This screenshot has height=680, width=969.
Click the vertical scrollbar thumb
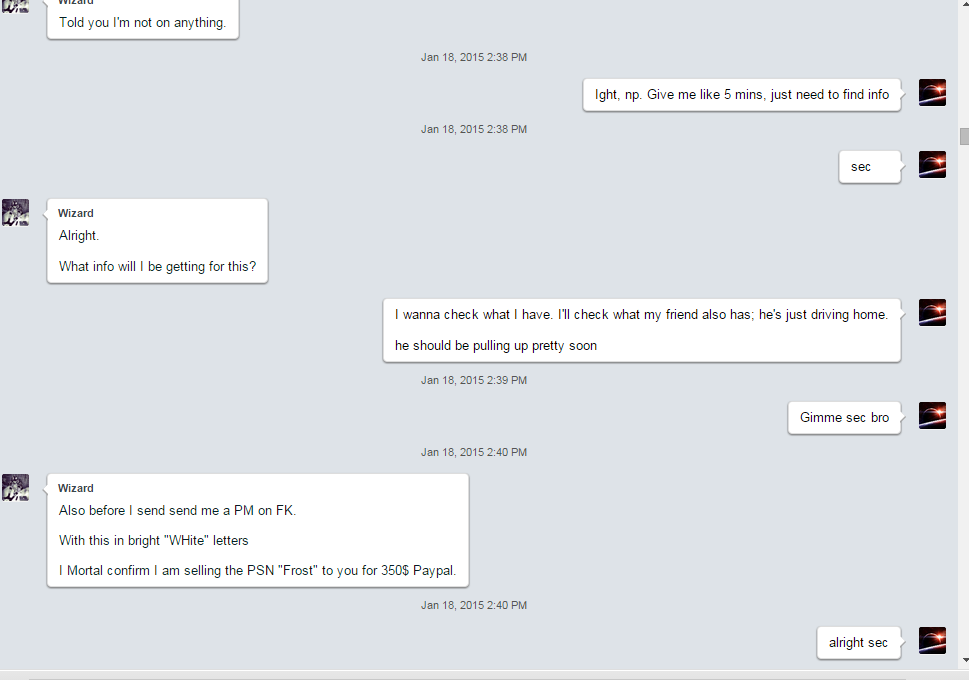[963, 137]
